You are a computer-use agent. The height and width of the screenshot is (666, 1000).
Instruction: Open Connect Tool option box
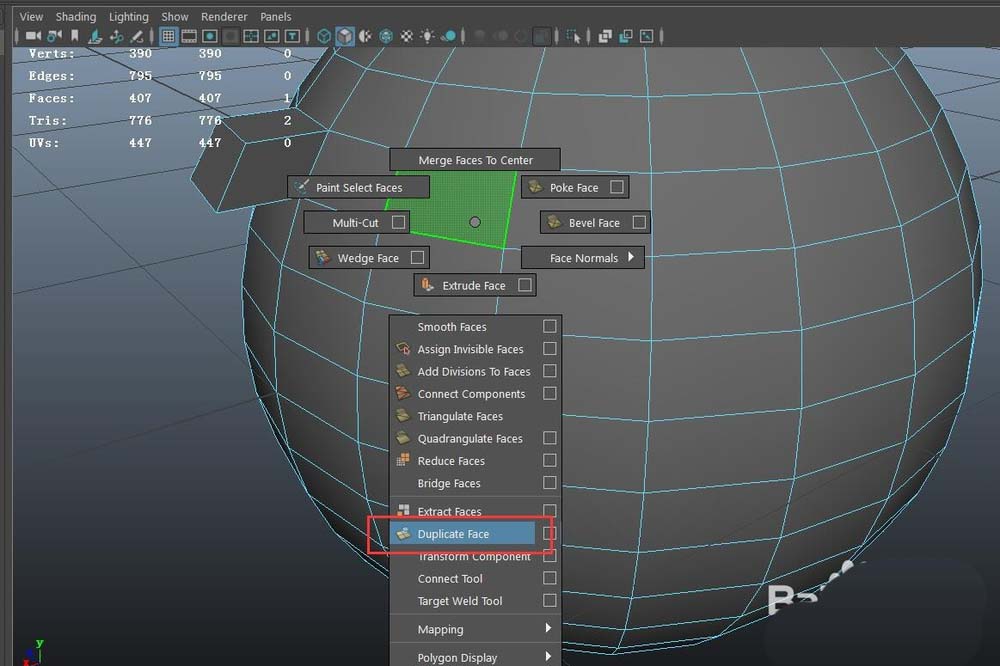click(549, 578)
